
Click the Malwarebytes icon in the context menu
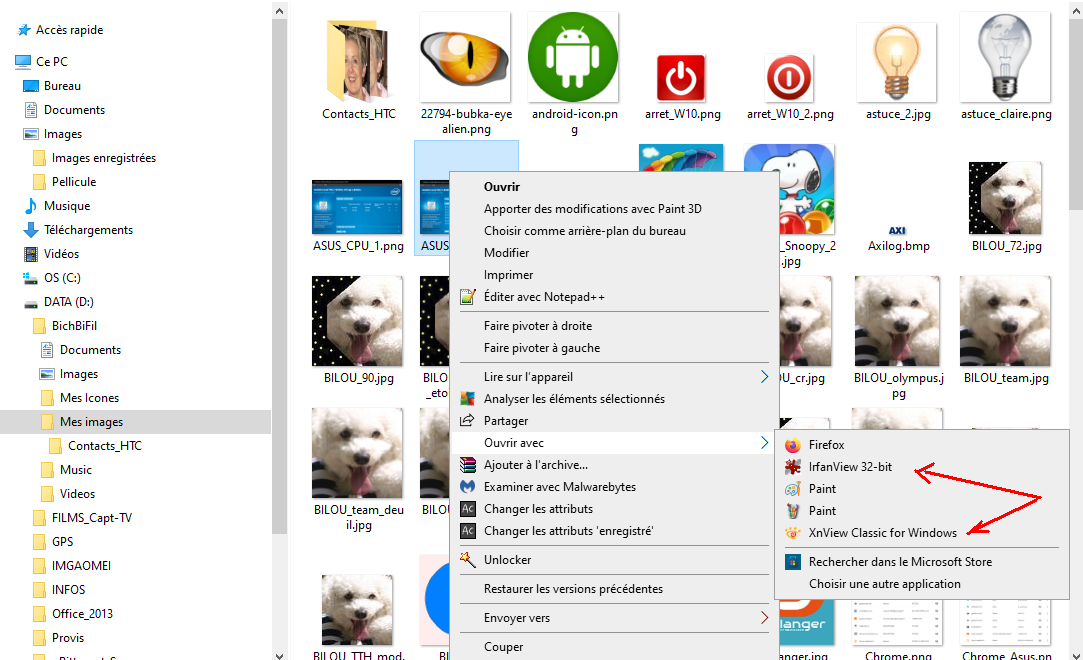click(467, 487)
